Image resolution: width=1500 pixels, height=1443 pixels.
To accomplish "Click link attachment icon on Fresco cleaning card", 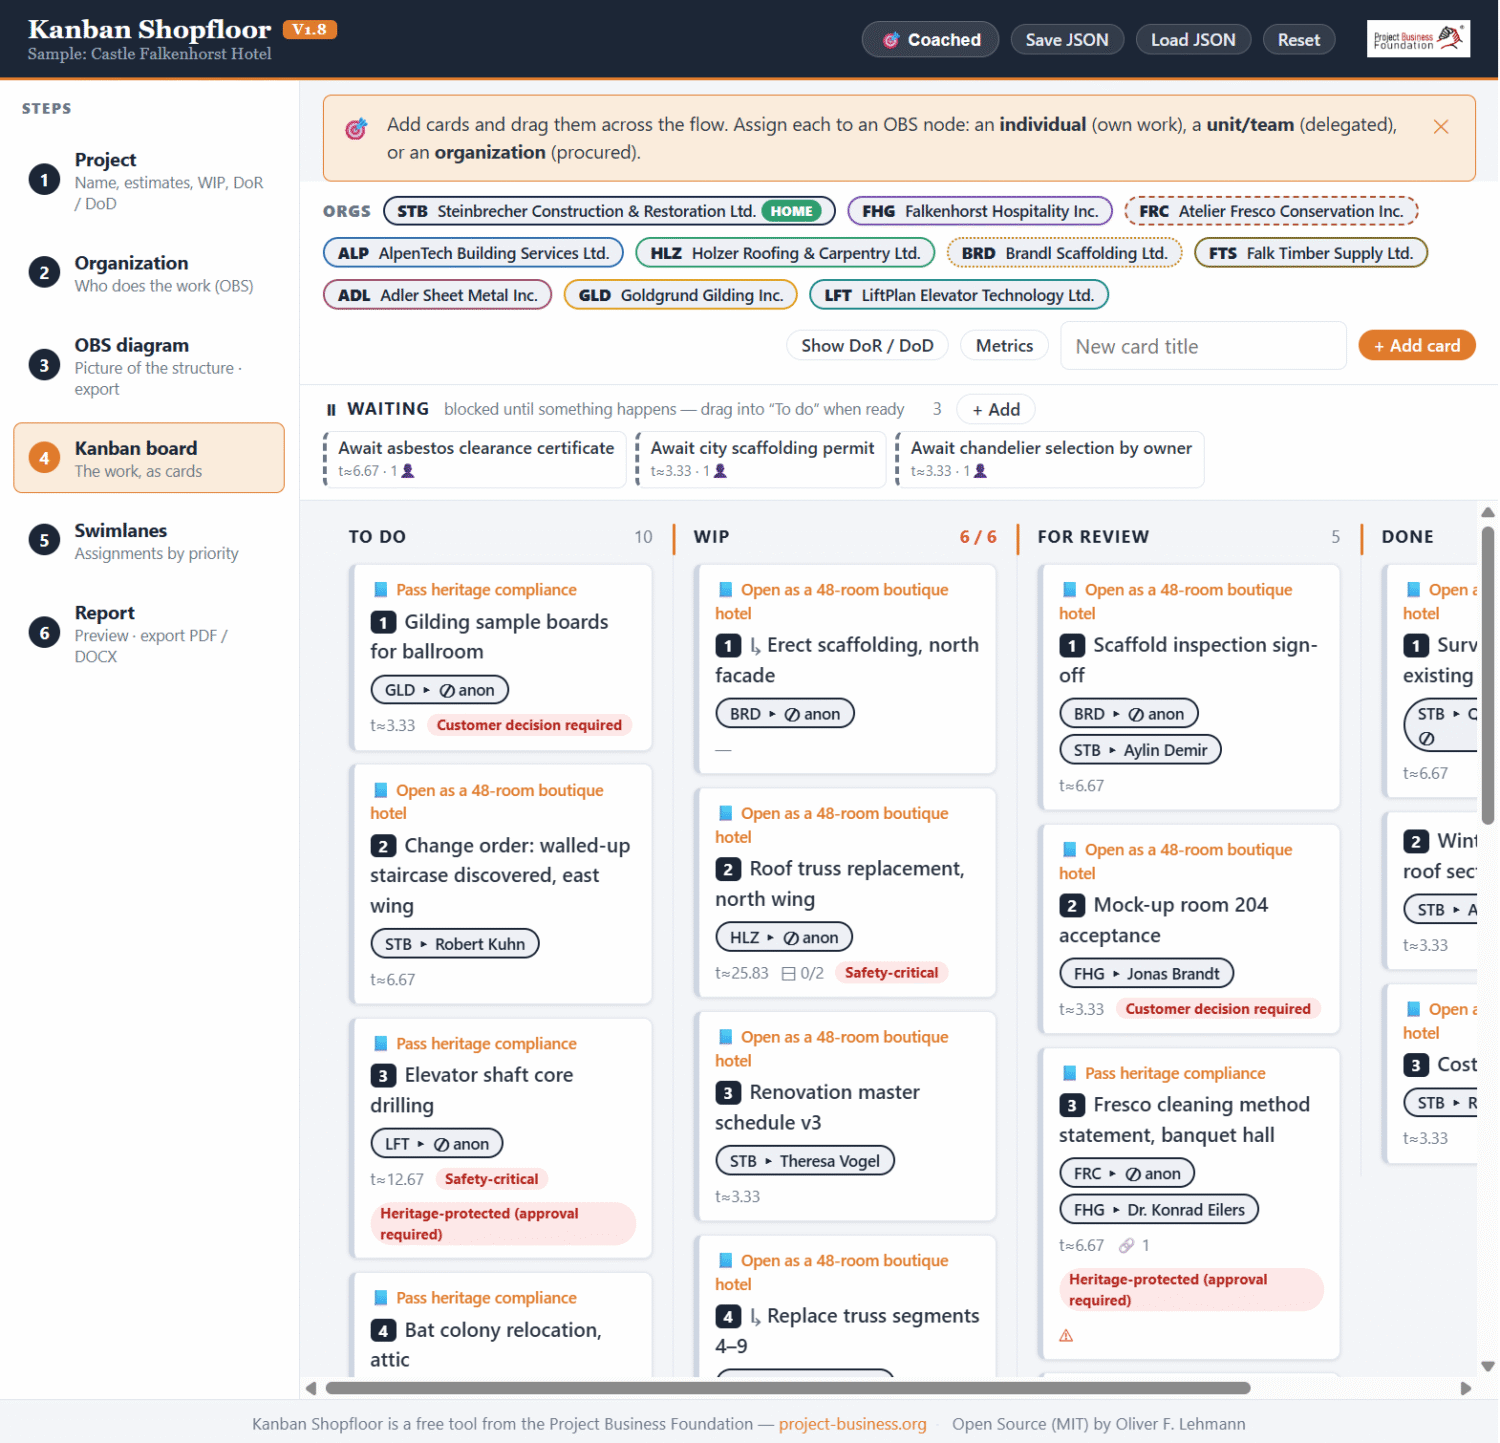I will [x=1126, y=1246].
